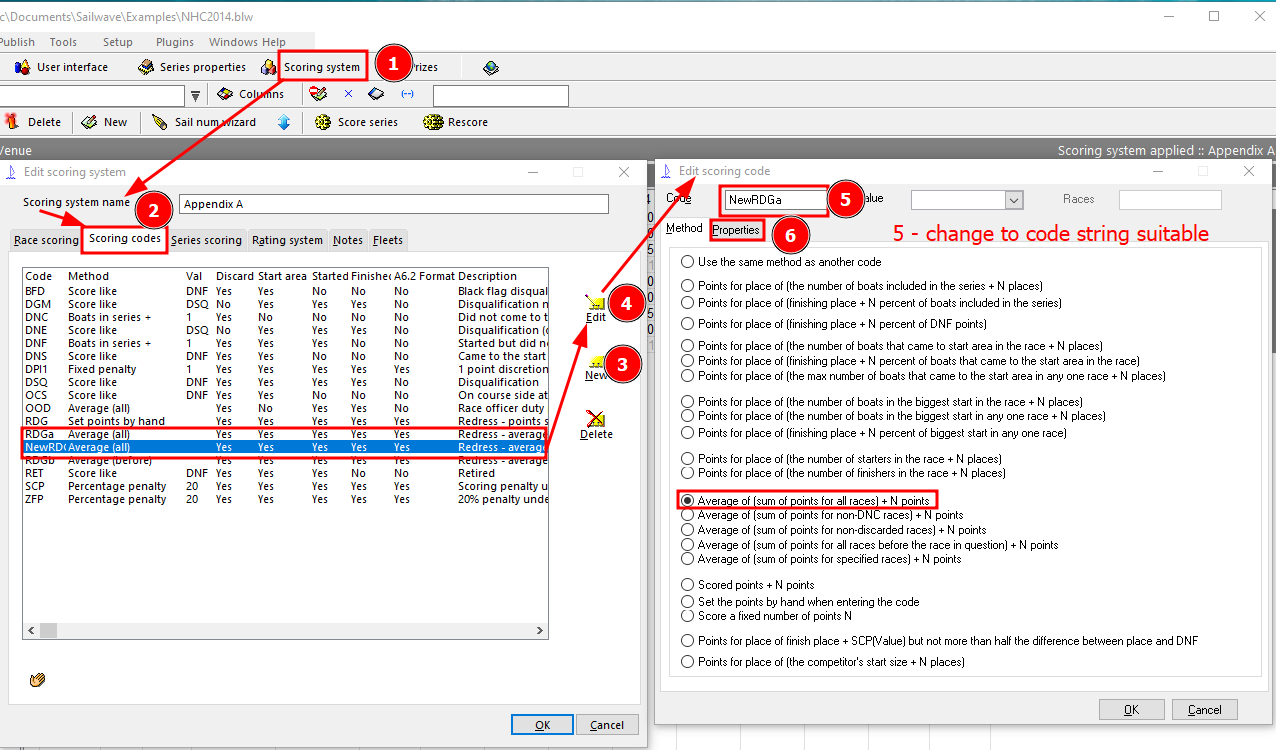The image size is (1276, 750).
Task: Click the Scoring system name field
Action: (x=394, y=204)
